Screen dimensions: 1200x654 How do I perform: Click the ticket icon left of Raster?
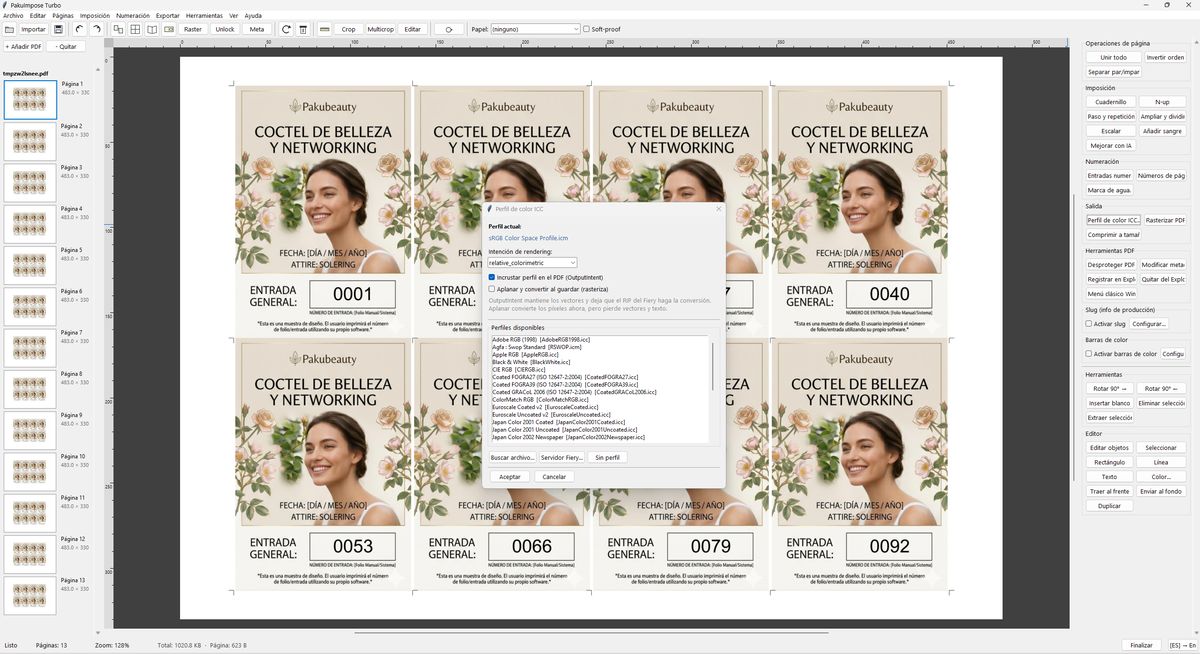pos(169,29)
